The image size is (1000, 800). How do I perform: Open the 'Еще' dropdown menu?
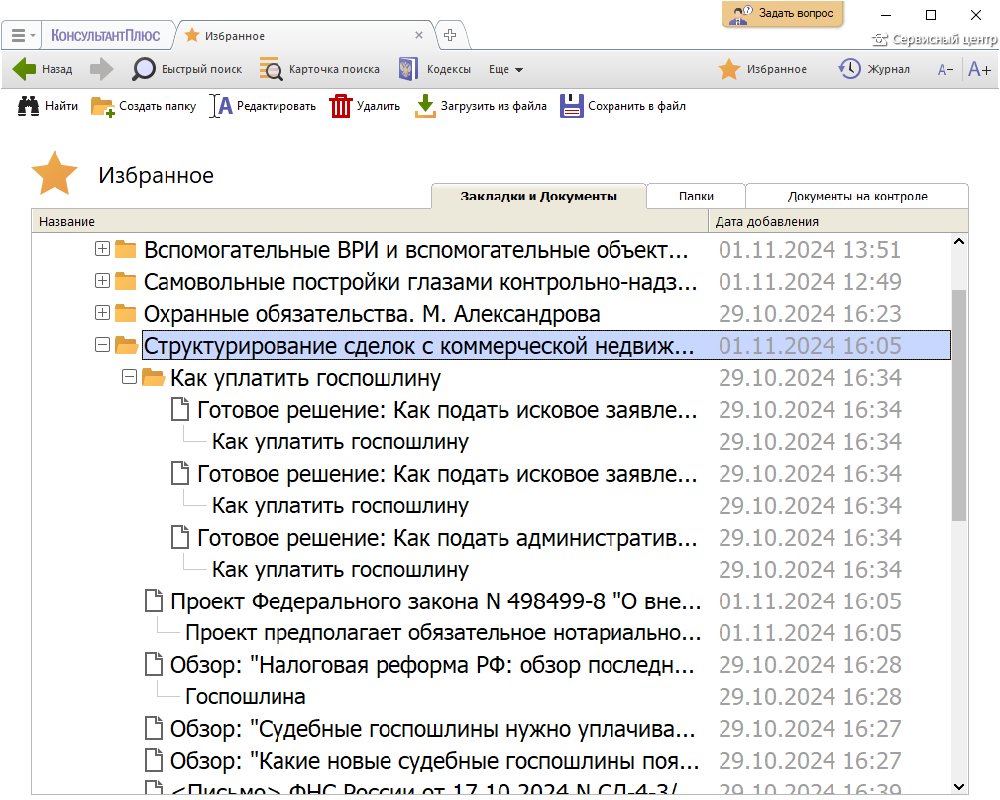pyautogui.click(x=506, y=69)
